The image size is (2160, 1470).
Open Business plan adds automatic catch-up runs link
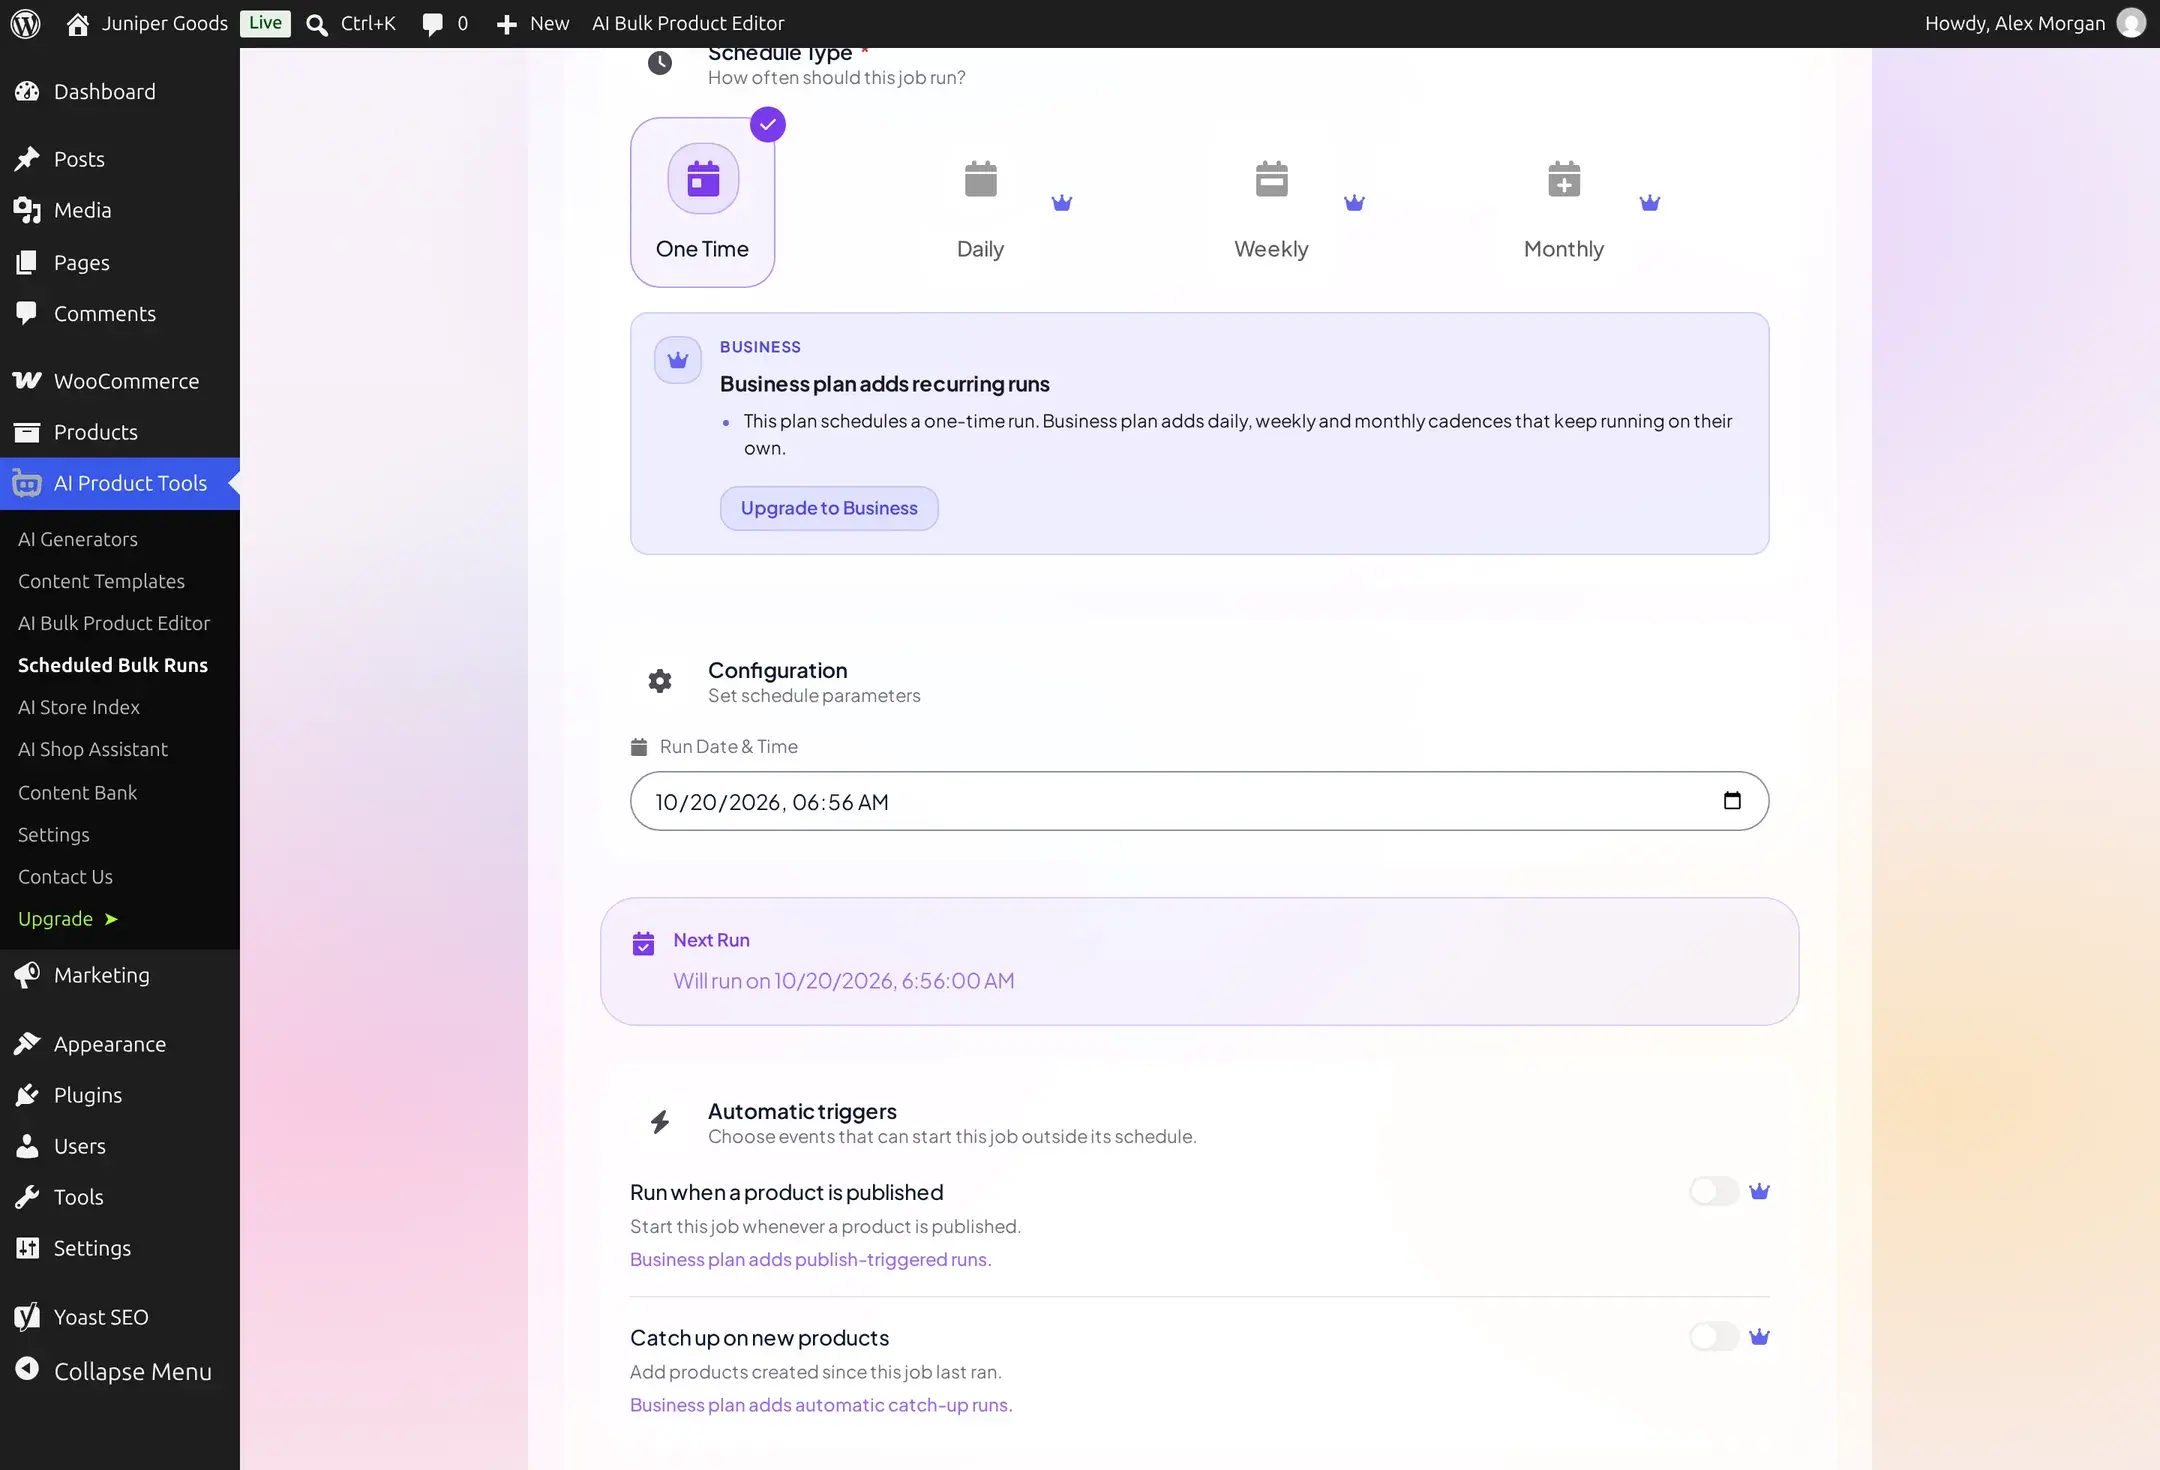click(x=821, y=1405)
